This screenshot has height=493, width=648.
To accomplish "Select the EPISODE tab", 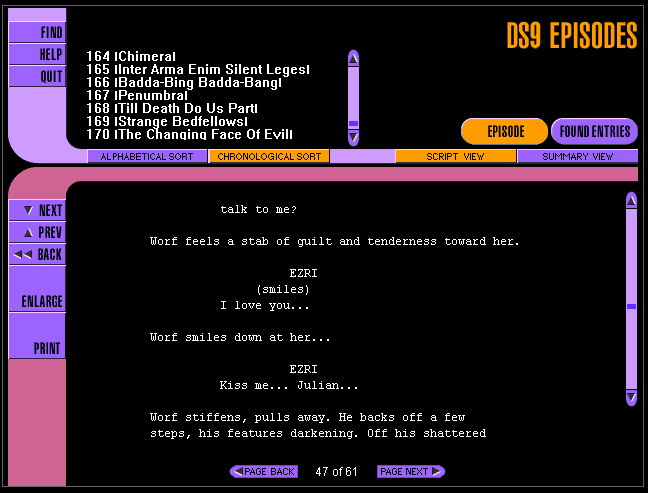I will [504, 131].
